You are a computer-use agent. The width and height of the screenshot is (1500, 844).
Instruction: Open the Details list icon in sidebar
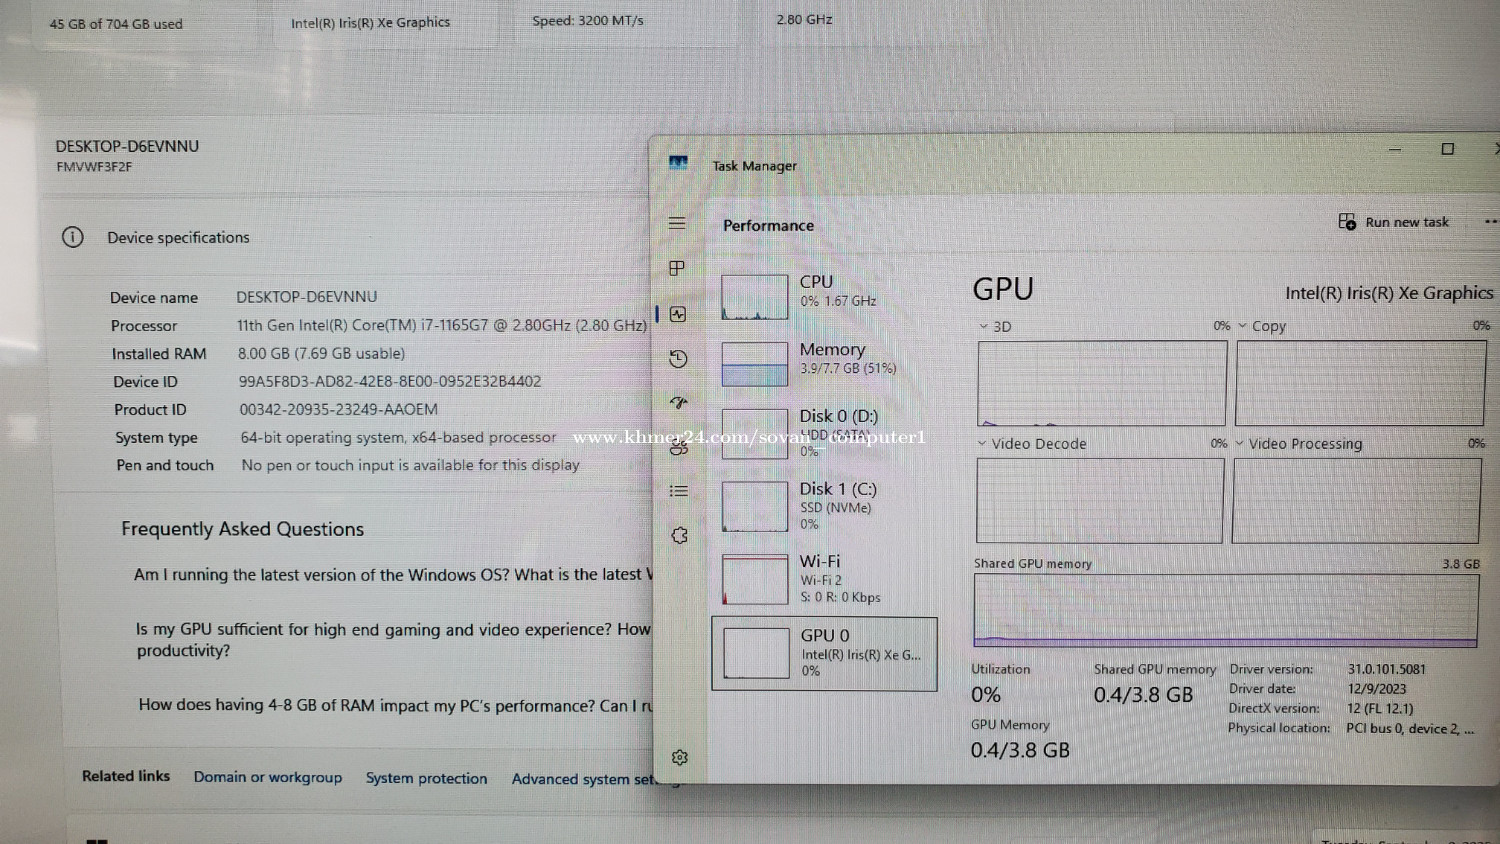coord(679,491)
